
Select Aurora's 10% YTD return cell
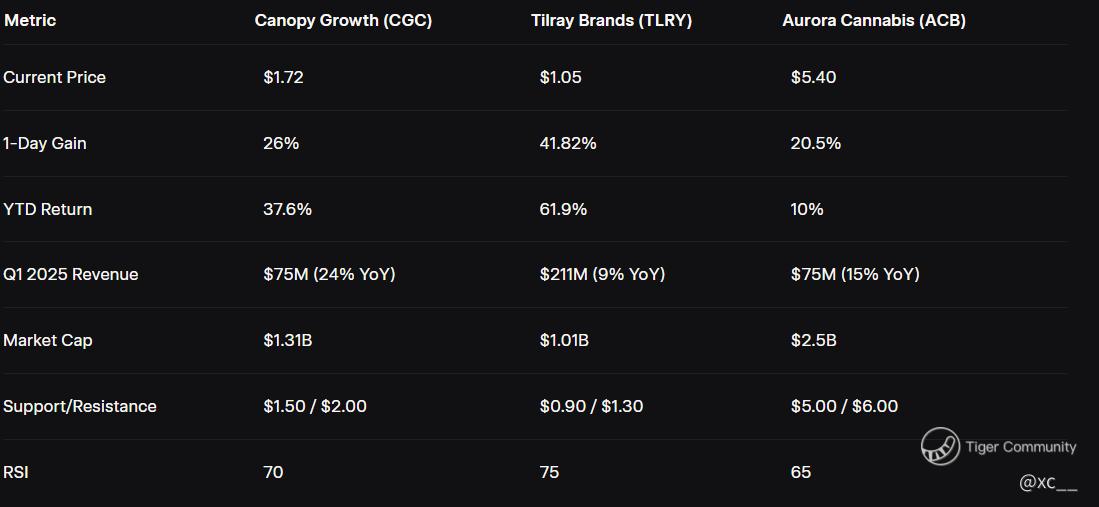pos(806,209)
